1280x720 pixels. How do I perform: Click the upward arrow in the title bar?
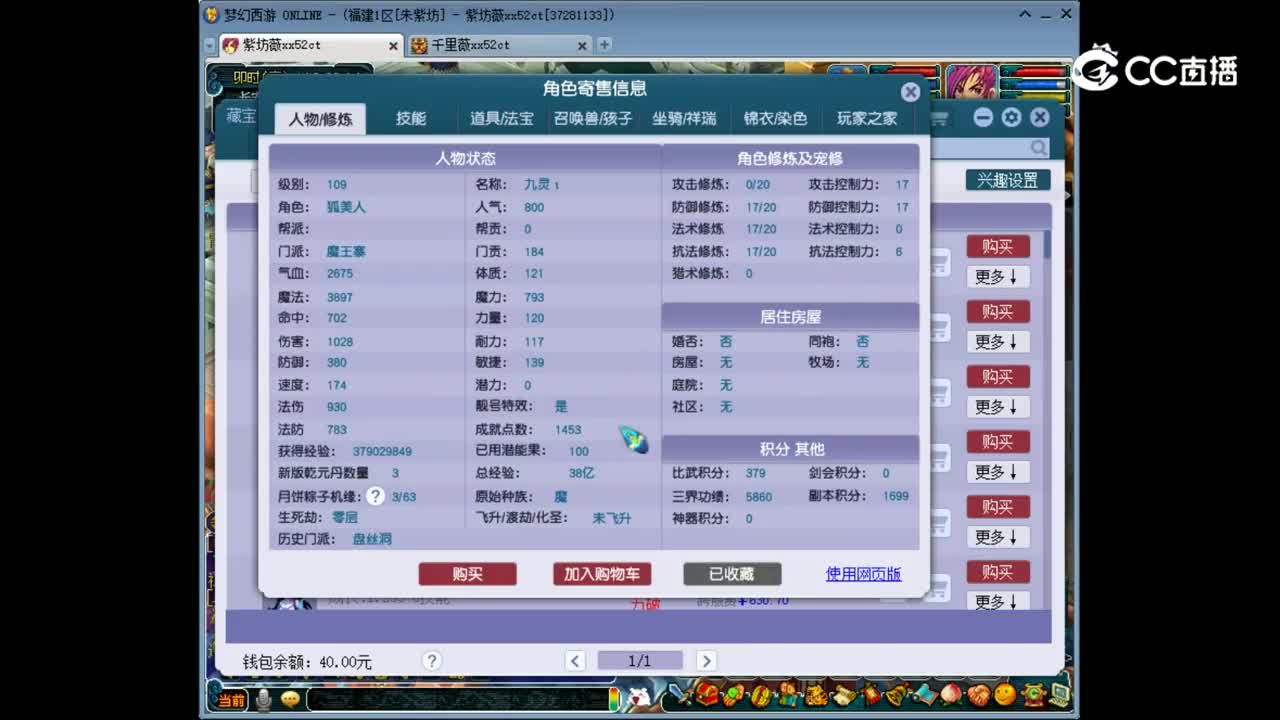click(x=1025, y=15)
